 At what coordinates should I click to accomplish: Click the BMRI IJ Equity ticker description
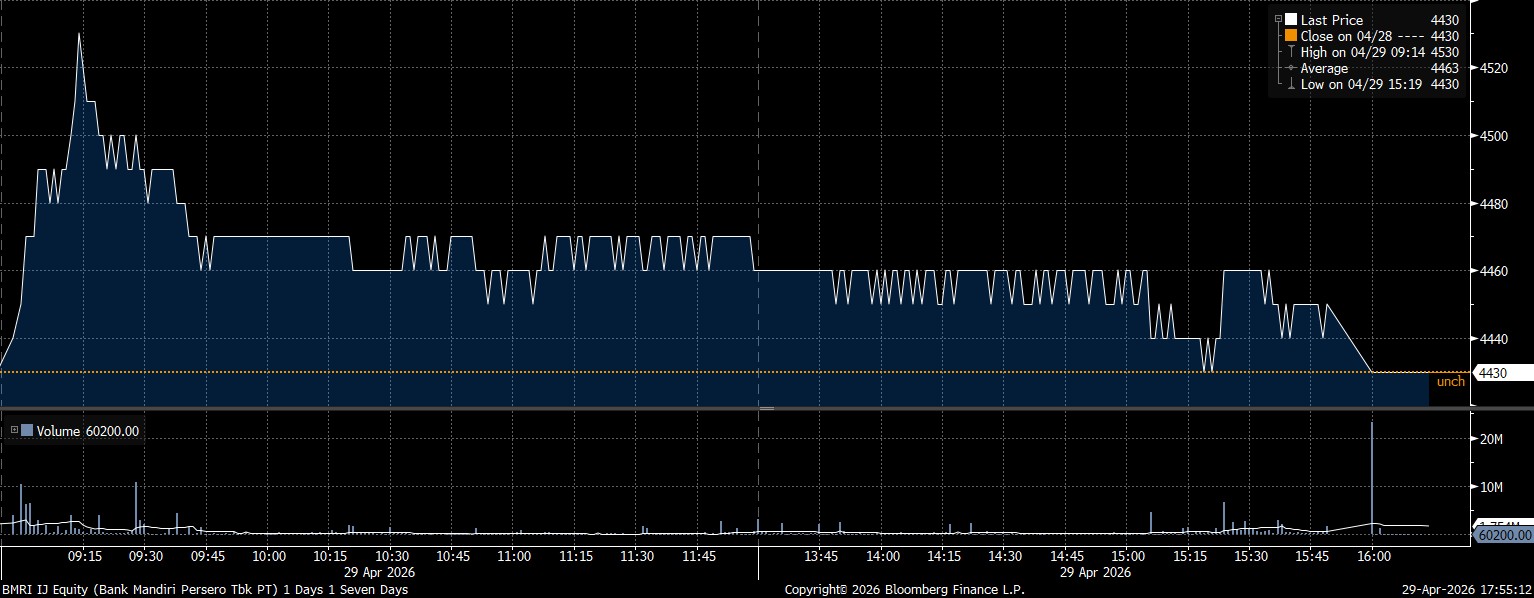[x=204, y=590]
